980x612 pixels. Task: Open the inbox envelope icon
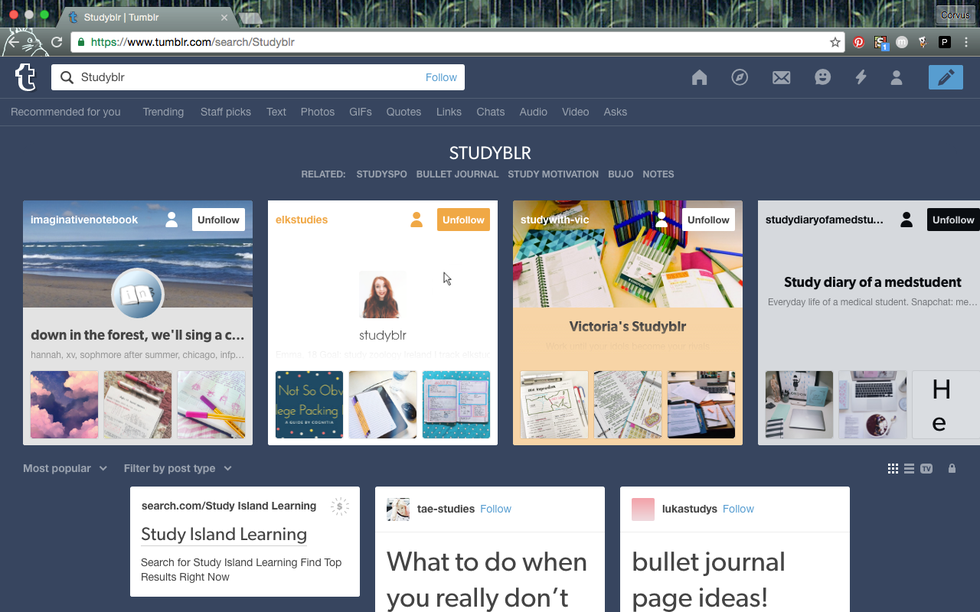pyautogui.click(x=781, y=78)
